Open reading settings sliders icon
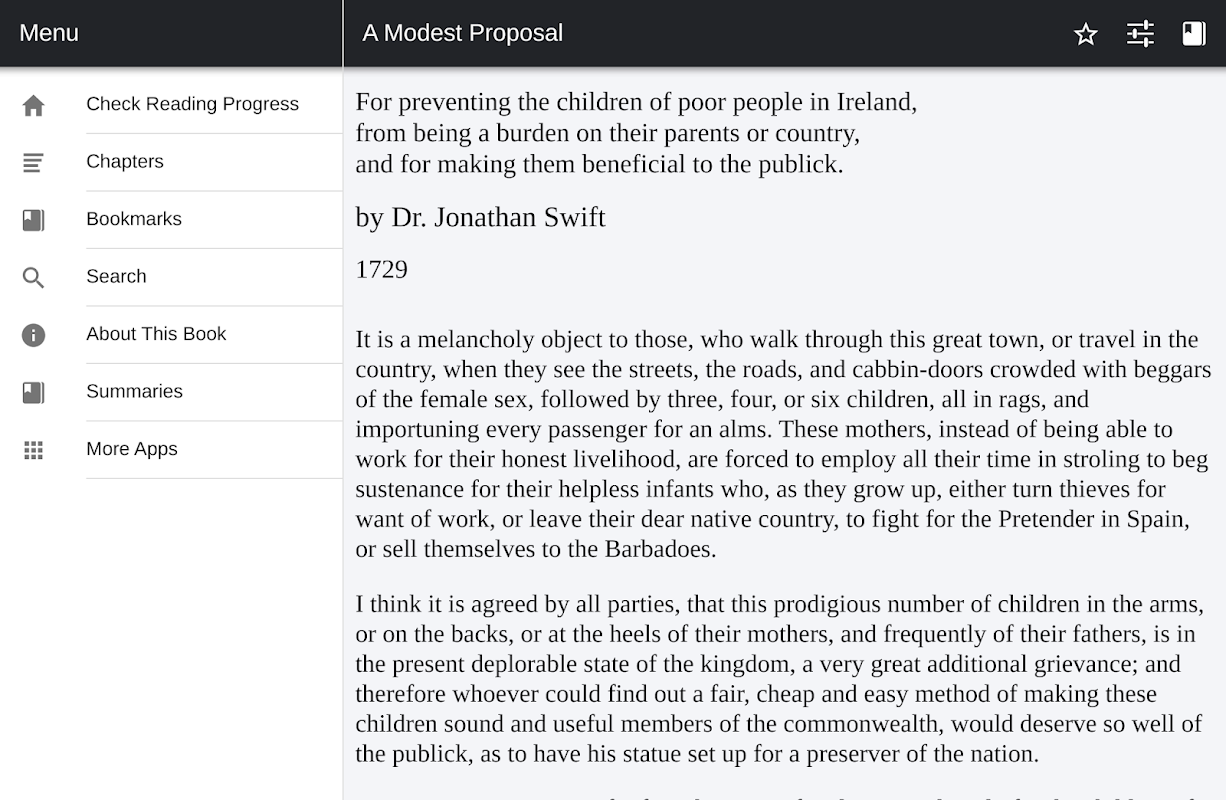Viewport: 1226px width, 800px height. [x=1140, y=34]
